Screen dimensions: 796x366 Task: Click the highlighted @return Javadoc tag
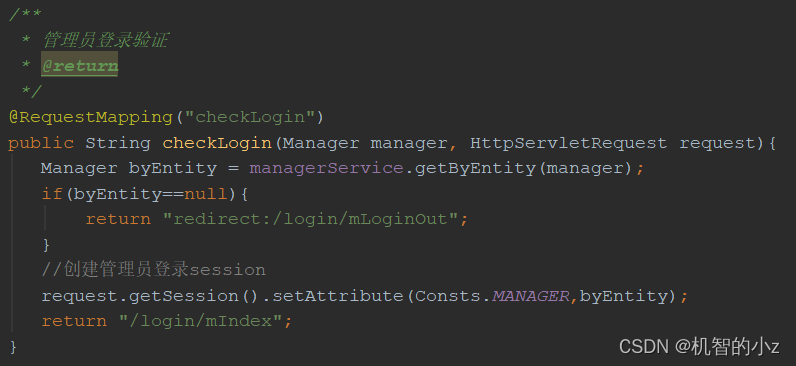pos(80,65)
